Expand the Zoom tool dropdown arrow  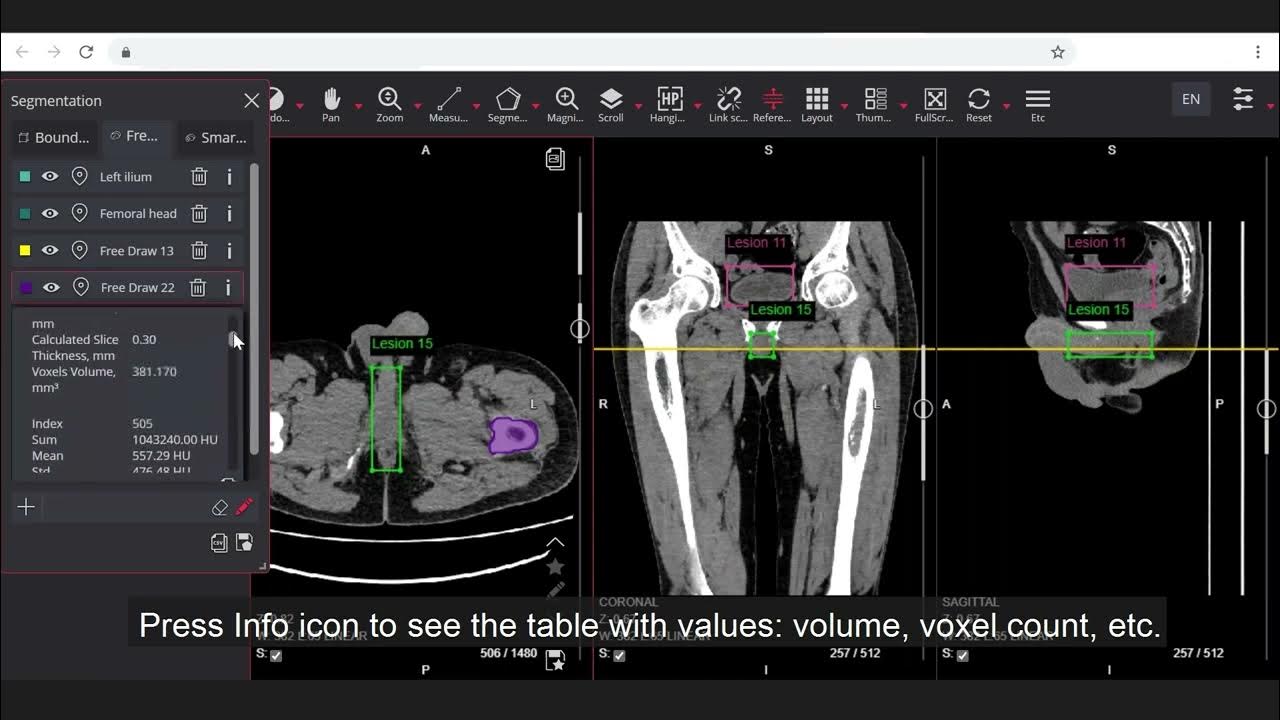tap(417, 106)
